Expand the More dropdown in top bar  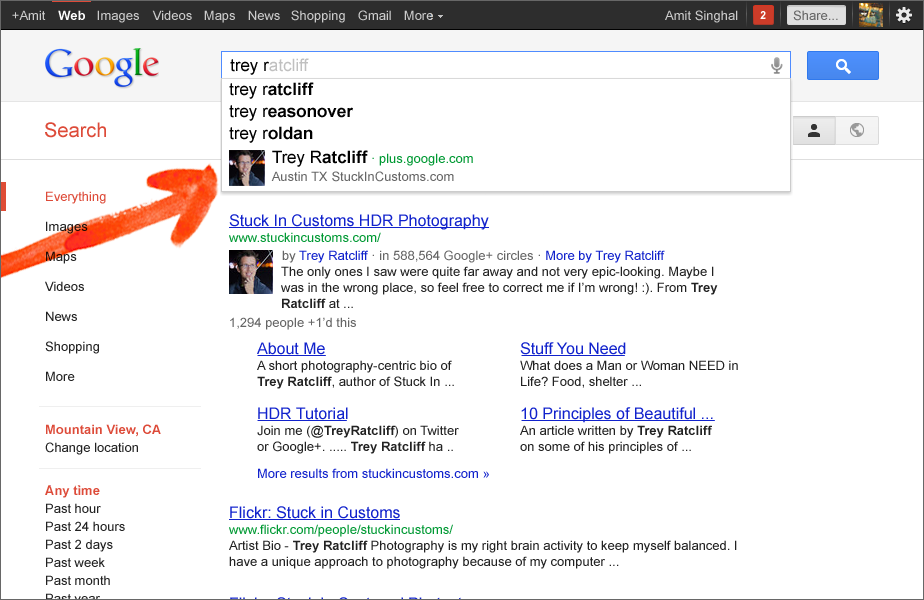point(423,15)
